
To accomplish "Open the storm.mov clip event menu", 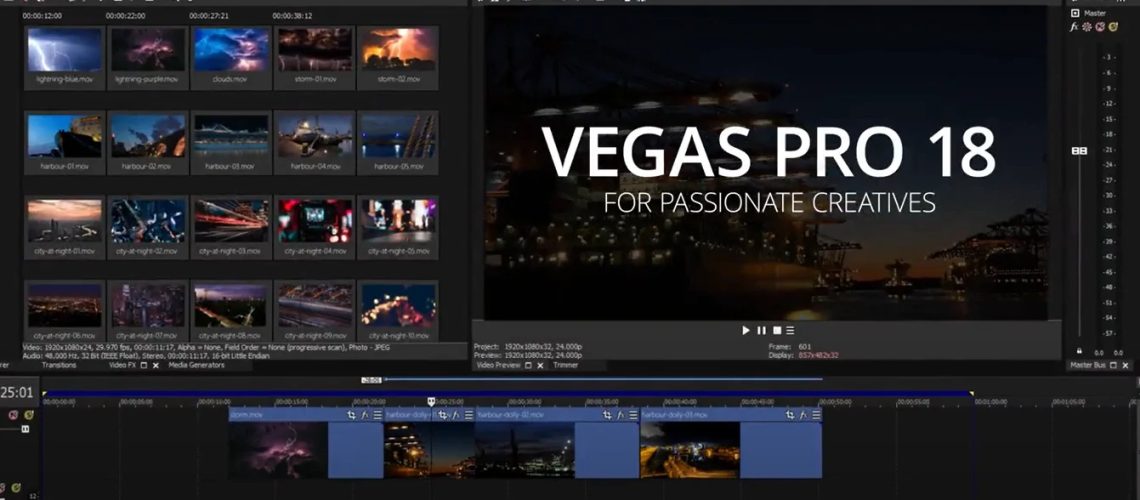I will (x=377, y=415).
